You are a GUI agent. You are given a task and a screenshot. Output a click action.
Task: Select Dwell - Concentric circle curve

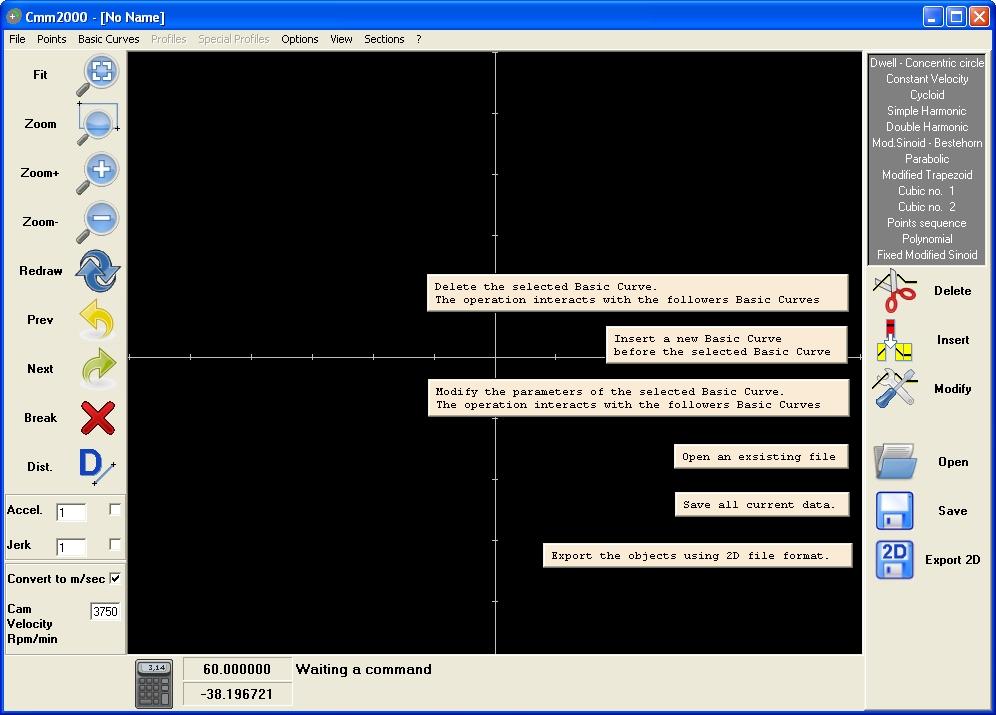coord(927,63)
